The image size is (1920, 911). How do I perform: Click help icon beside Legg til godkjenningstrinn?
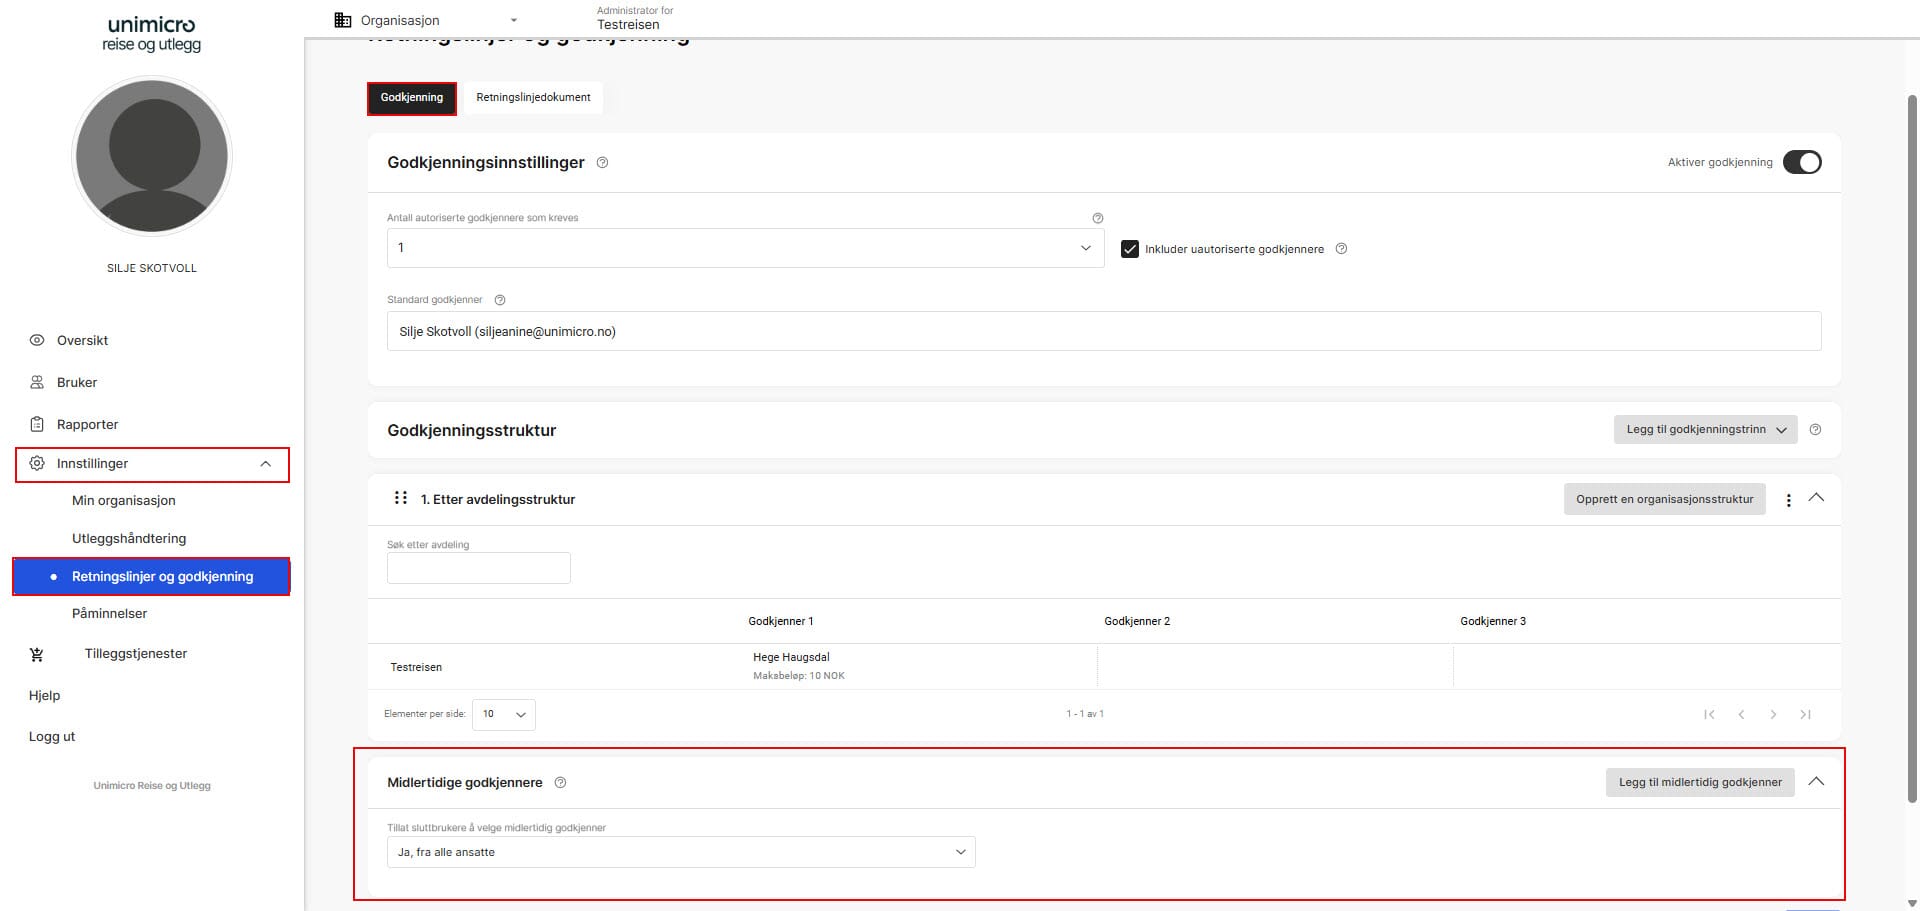[x=1815, y=430]
